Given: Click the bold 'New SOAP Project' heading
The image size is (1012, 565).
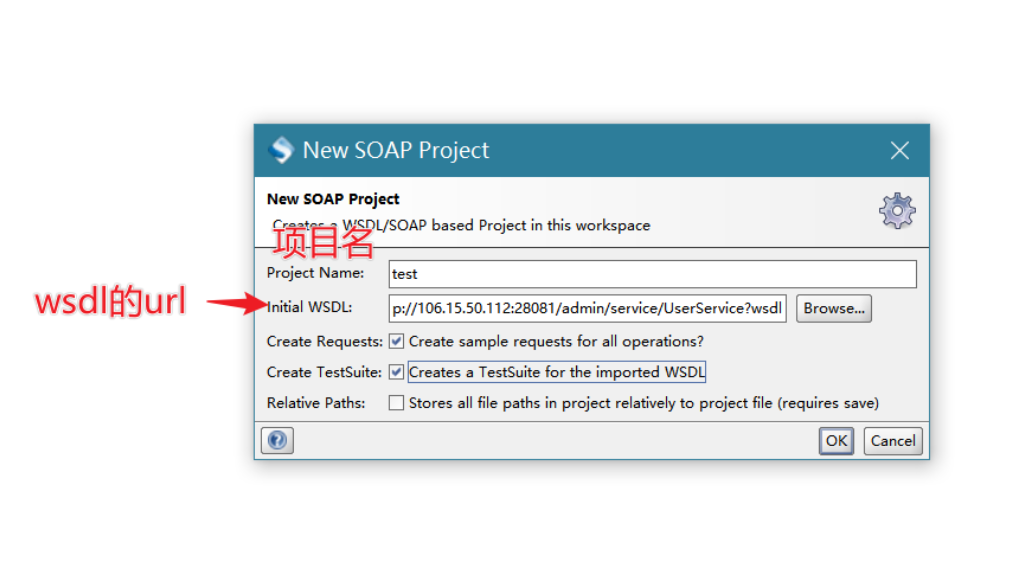Looking at the screenshot, I should coord(333,199).
